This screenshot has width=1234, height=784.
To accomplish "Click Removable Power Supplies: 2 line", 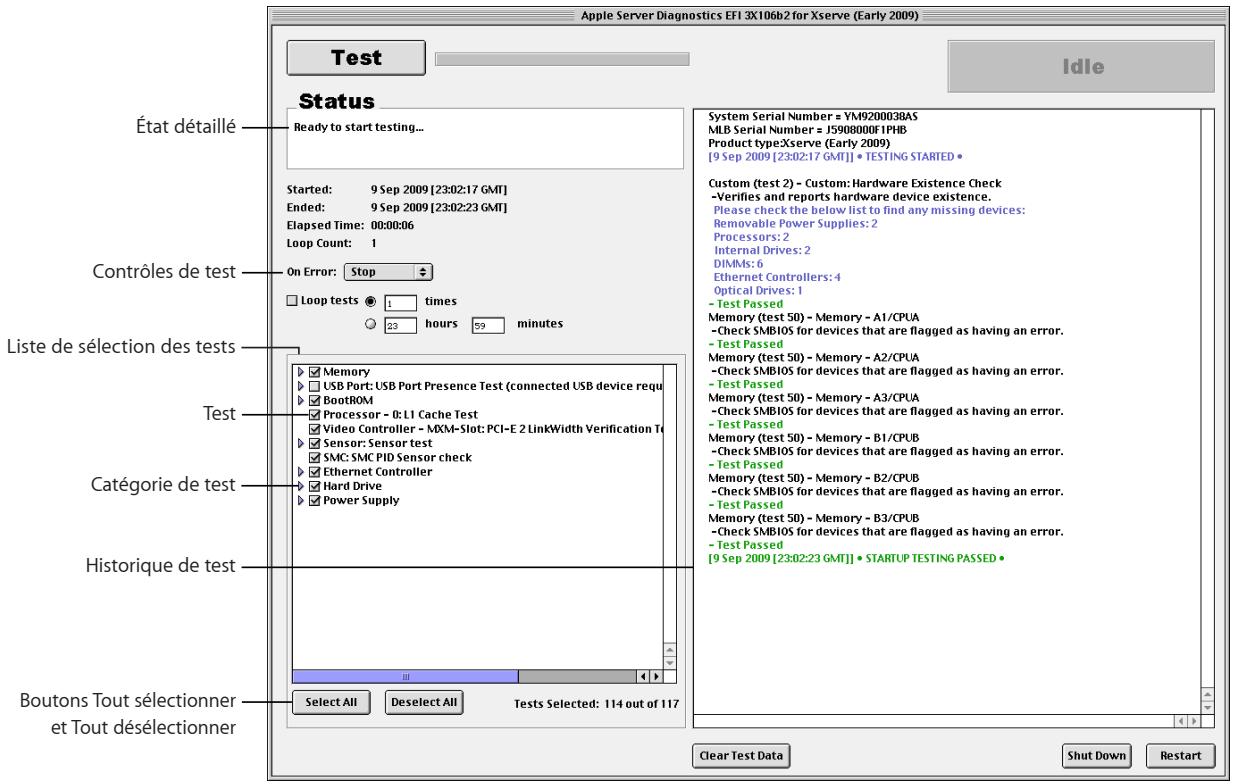I will coord(796,223).
